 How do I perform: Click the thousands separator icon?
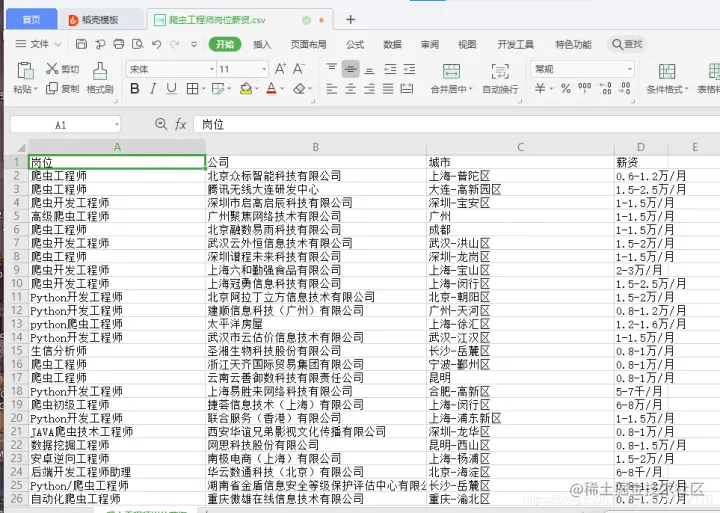coord(585,87)
